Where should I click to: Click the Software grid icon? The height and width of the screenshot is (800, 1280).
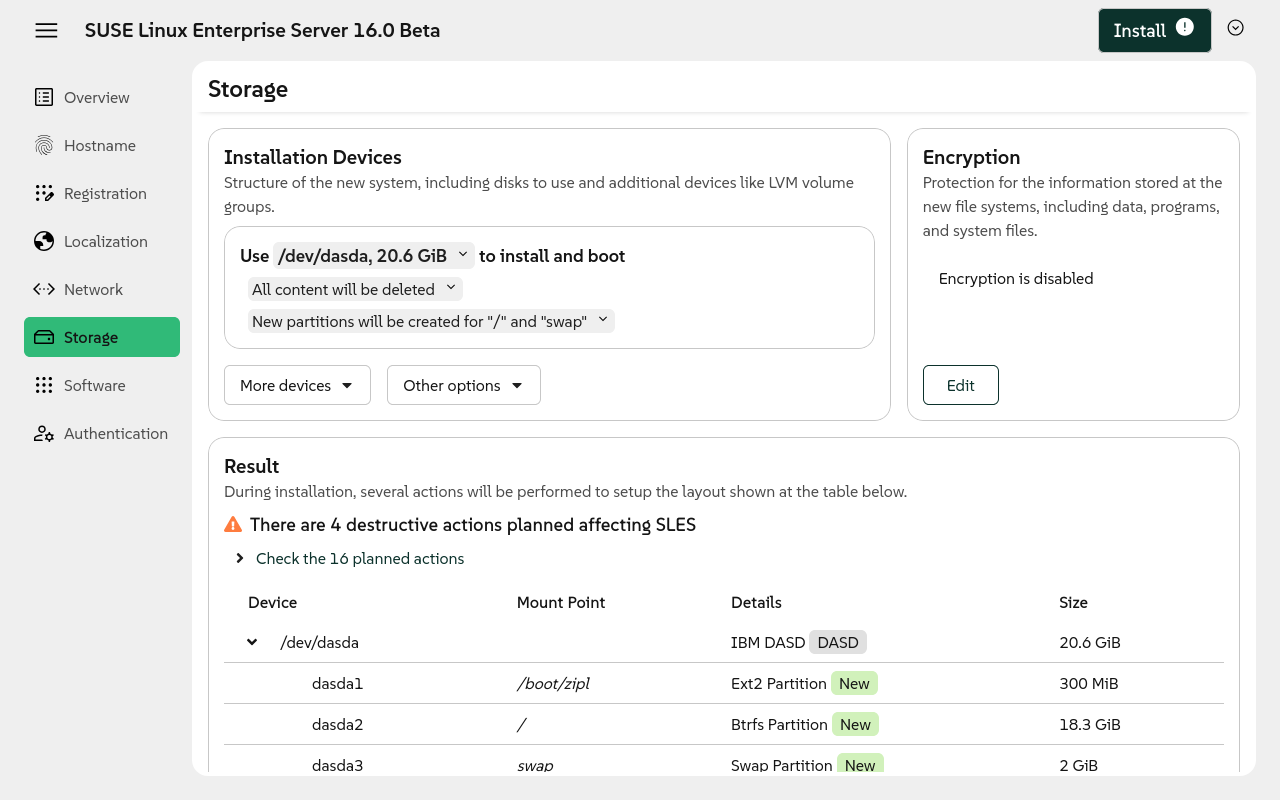coord(44,385)
